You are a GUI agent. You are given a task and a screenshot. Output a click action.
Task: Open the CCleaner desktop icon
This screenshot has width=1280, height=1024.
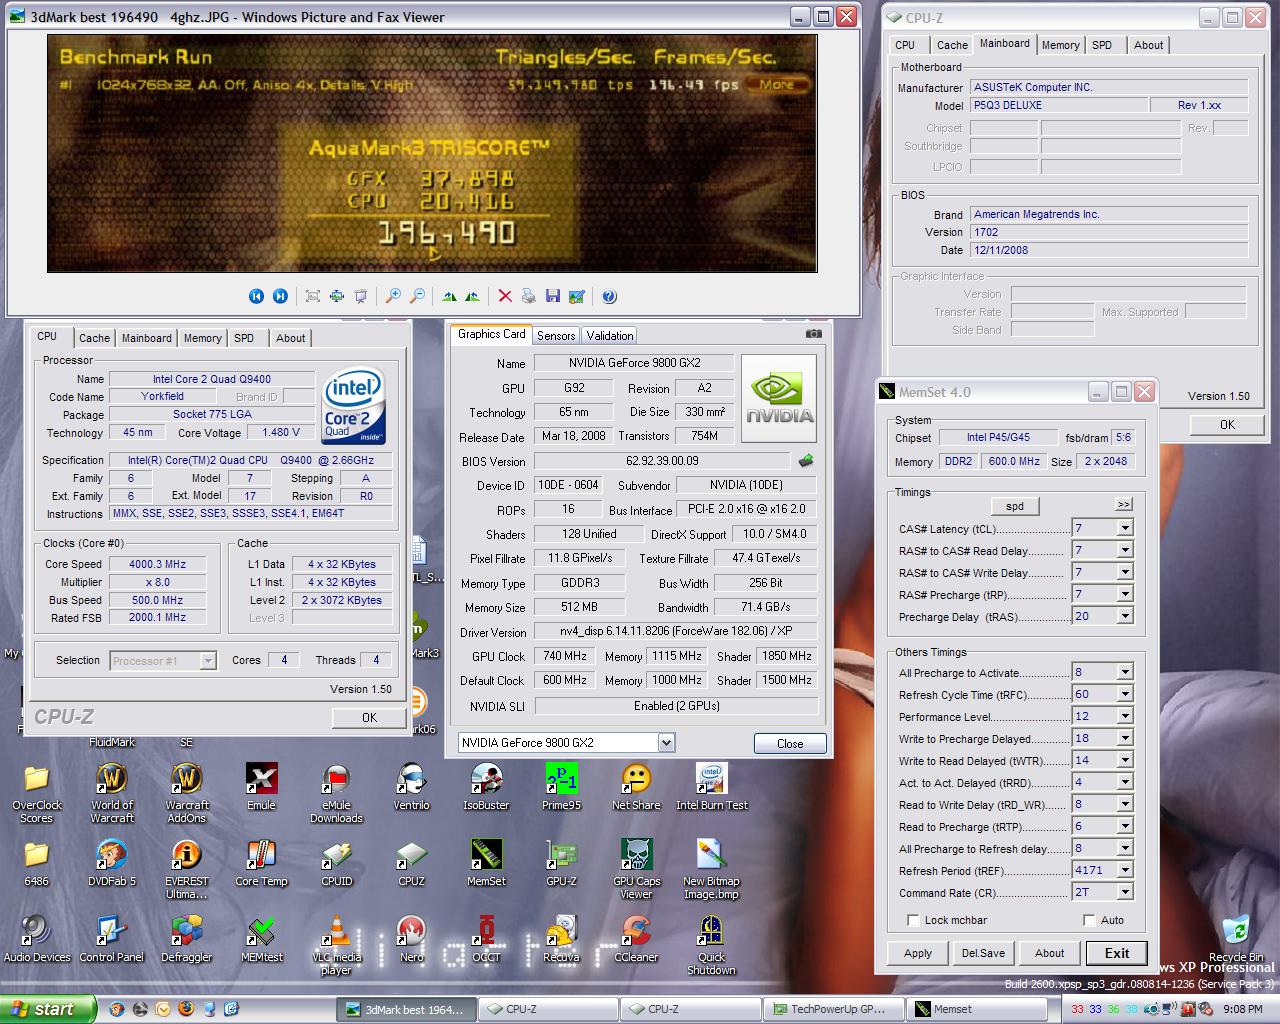click(636, 938)
